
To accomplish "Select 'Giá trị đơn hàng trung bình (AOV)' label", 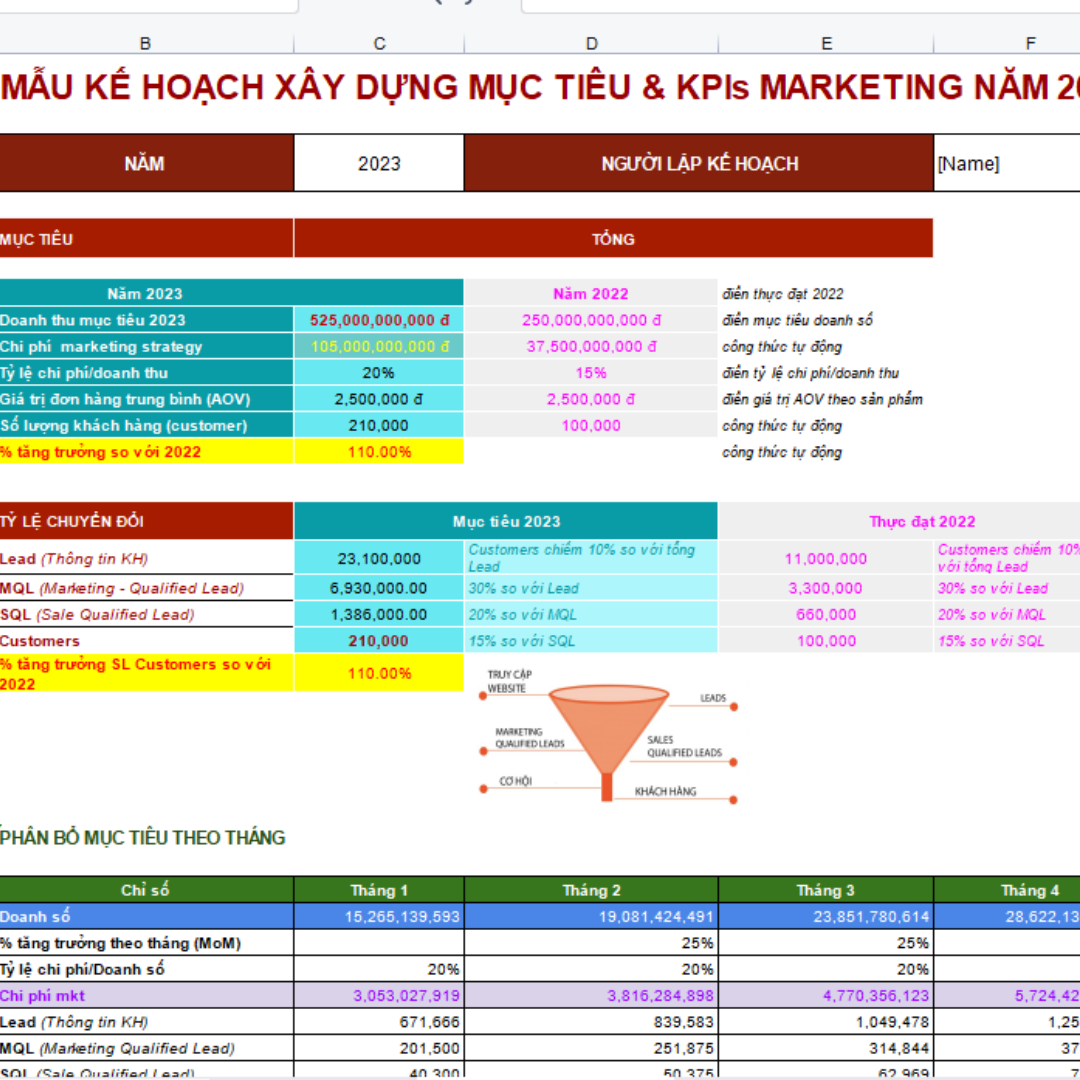I will pyautogui.click(x=146, y=398).
